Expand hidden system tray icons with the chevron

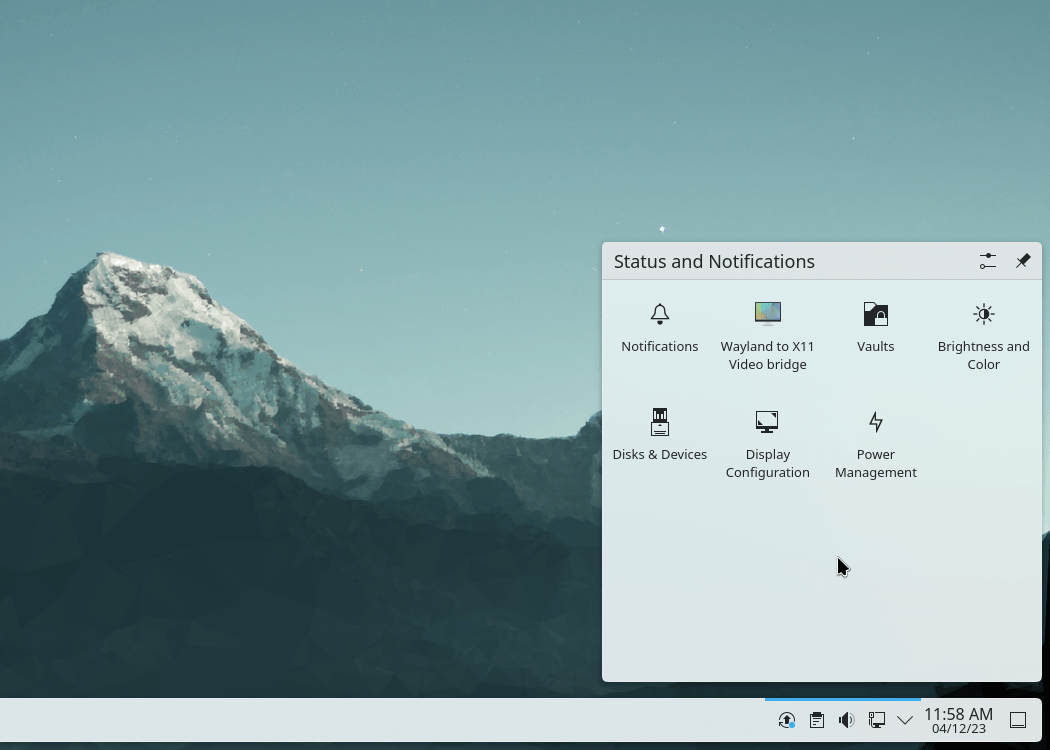coord(905,719)
